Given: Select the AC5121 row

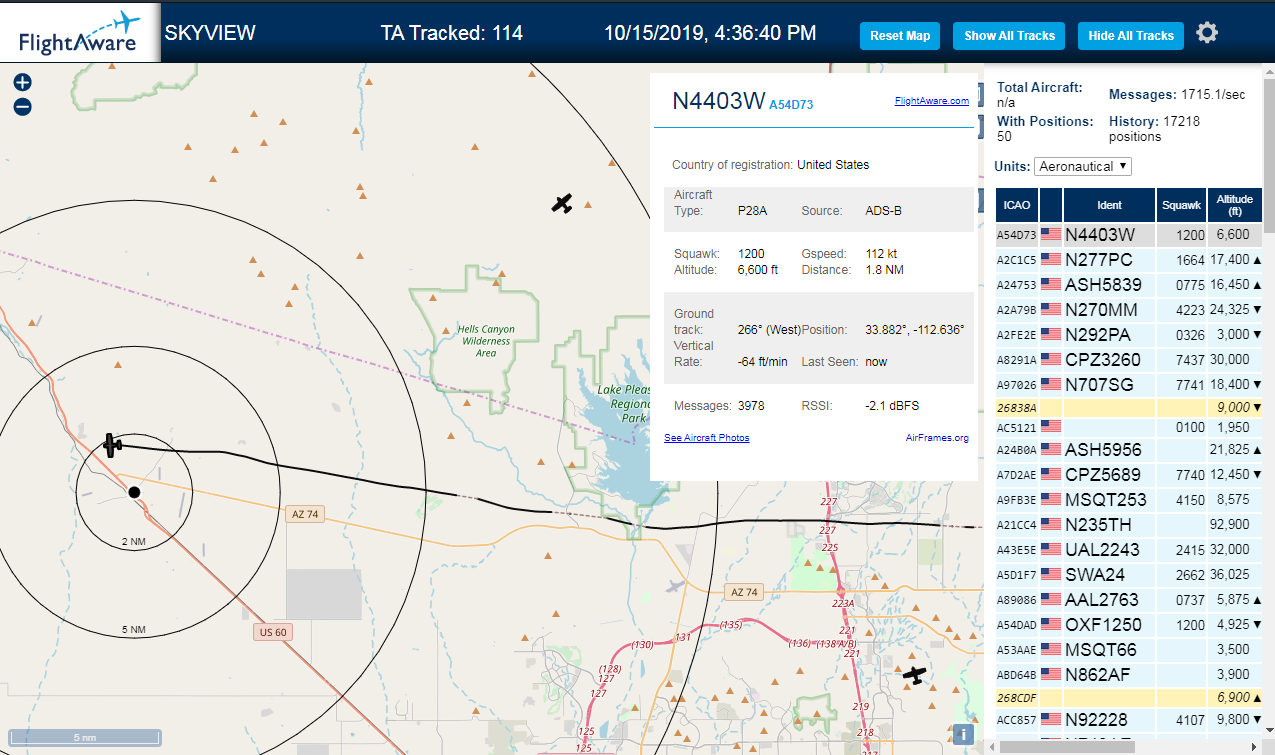Looking at the screenshot, I should (1129, 427).
